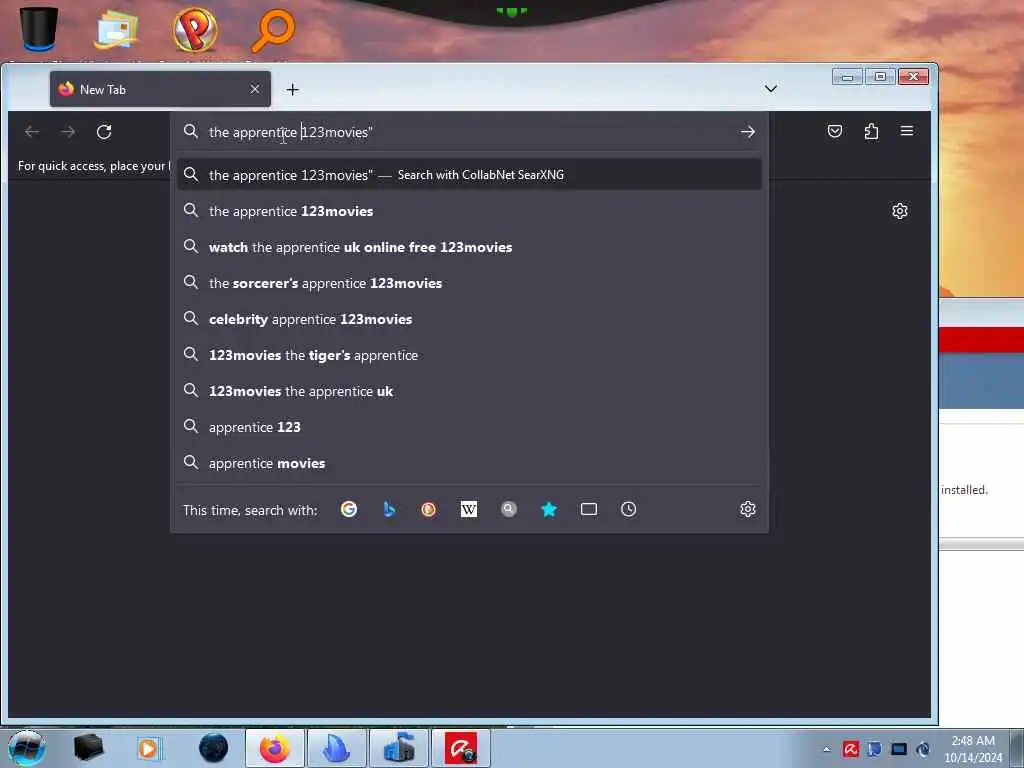Viewport: 1024px width, 768px height.
Task: Reload the page with the refresh icon
Action: [104, 132]
